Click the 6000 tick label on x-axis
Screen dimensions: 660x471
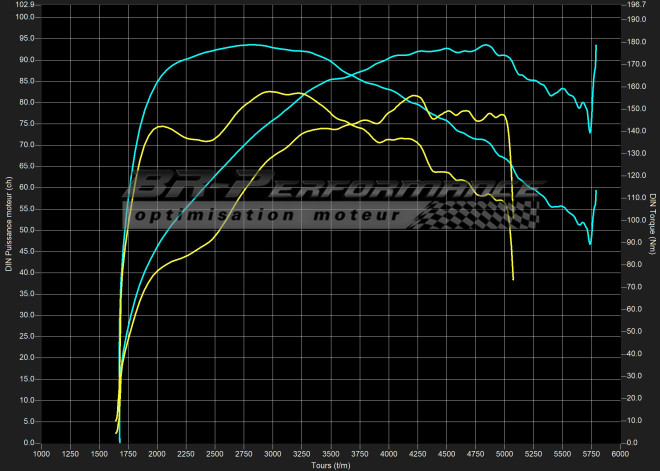click(x=620, y=454)
